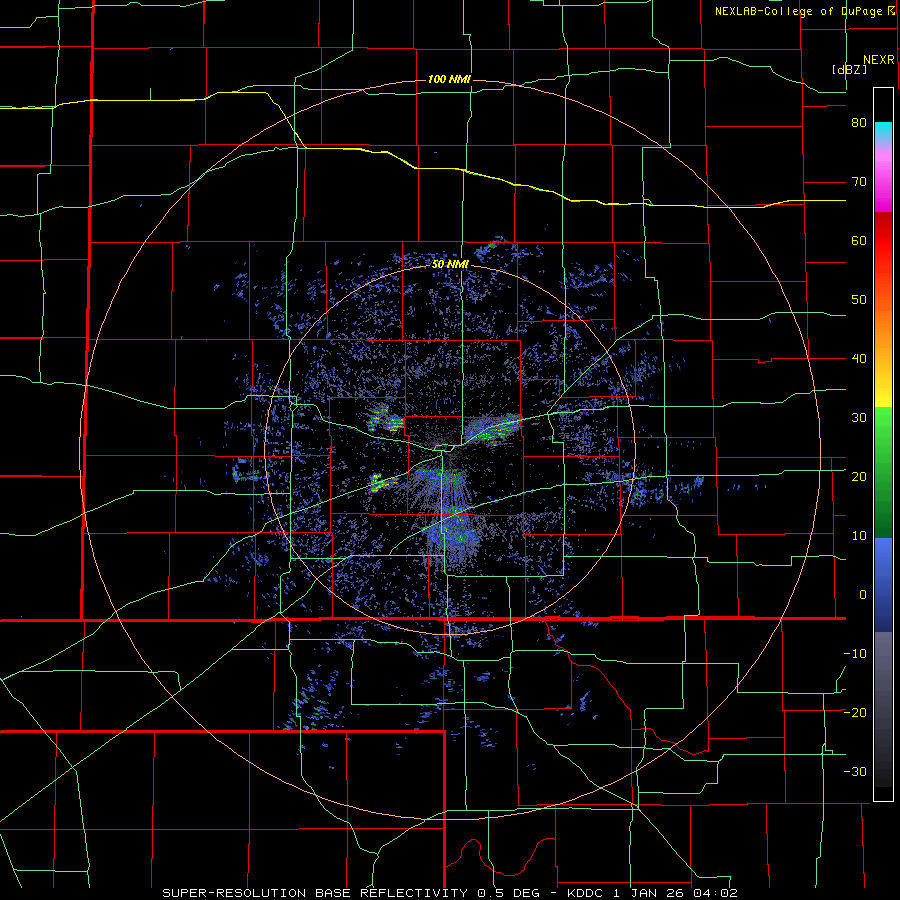Click the 70 value on dBZ scale
This screenshot has width=900, height=900.
coord(859,182)
